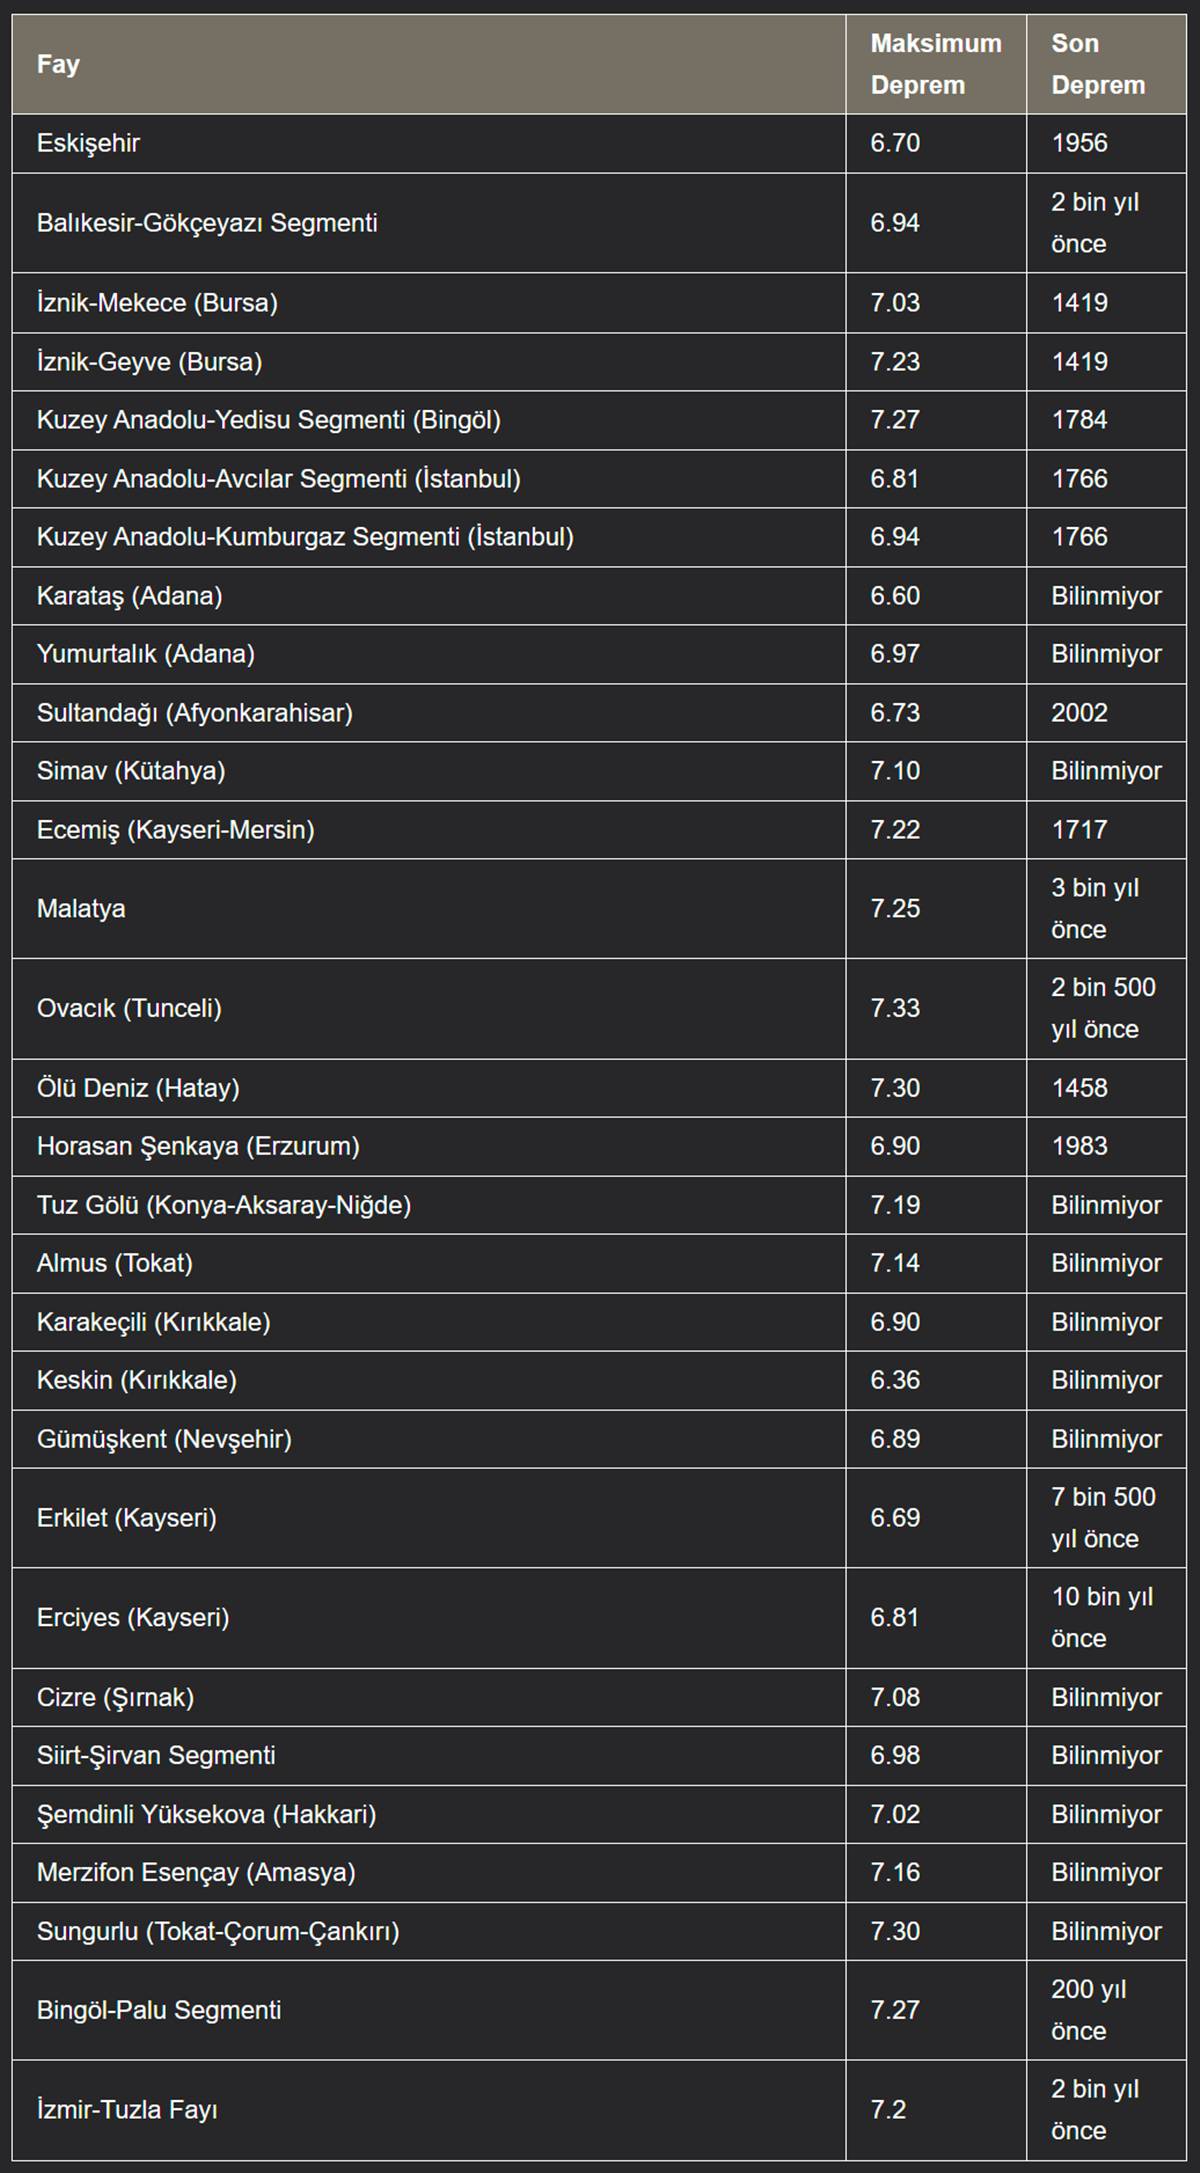This screenshot has width=1200, height=2173.
Task: Click the Son Deprem column header
Action: (1097, 64)
